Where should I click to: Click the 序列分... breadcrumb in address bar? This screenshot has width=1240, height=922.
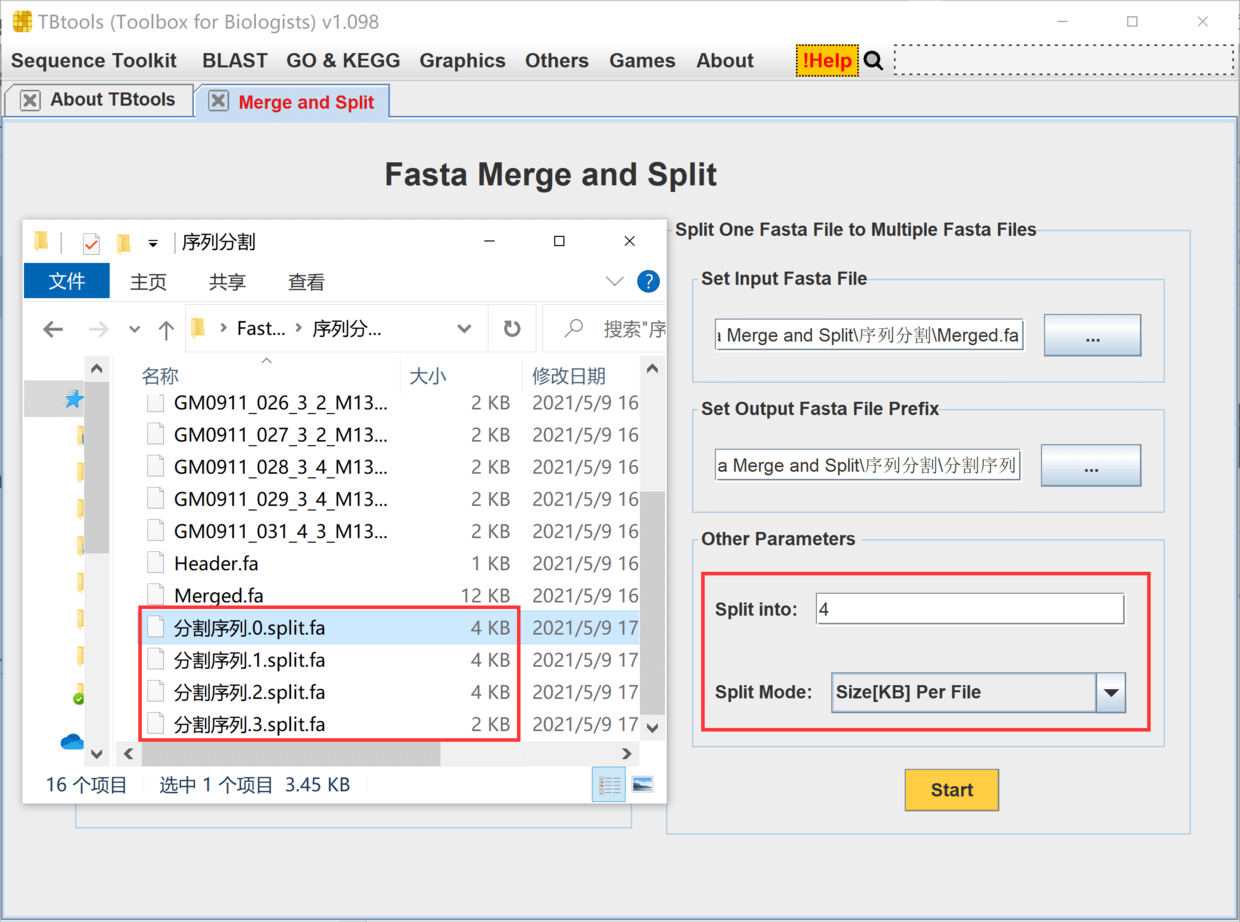pos(346,329)
